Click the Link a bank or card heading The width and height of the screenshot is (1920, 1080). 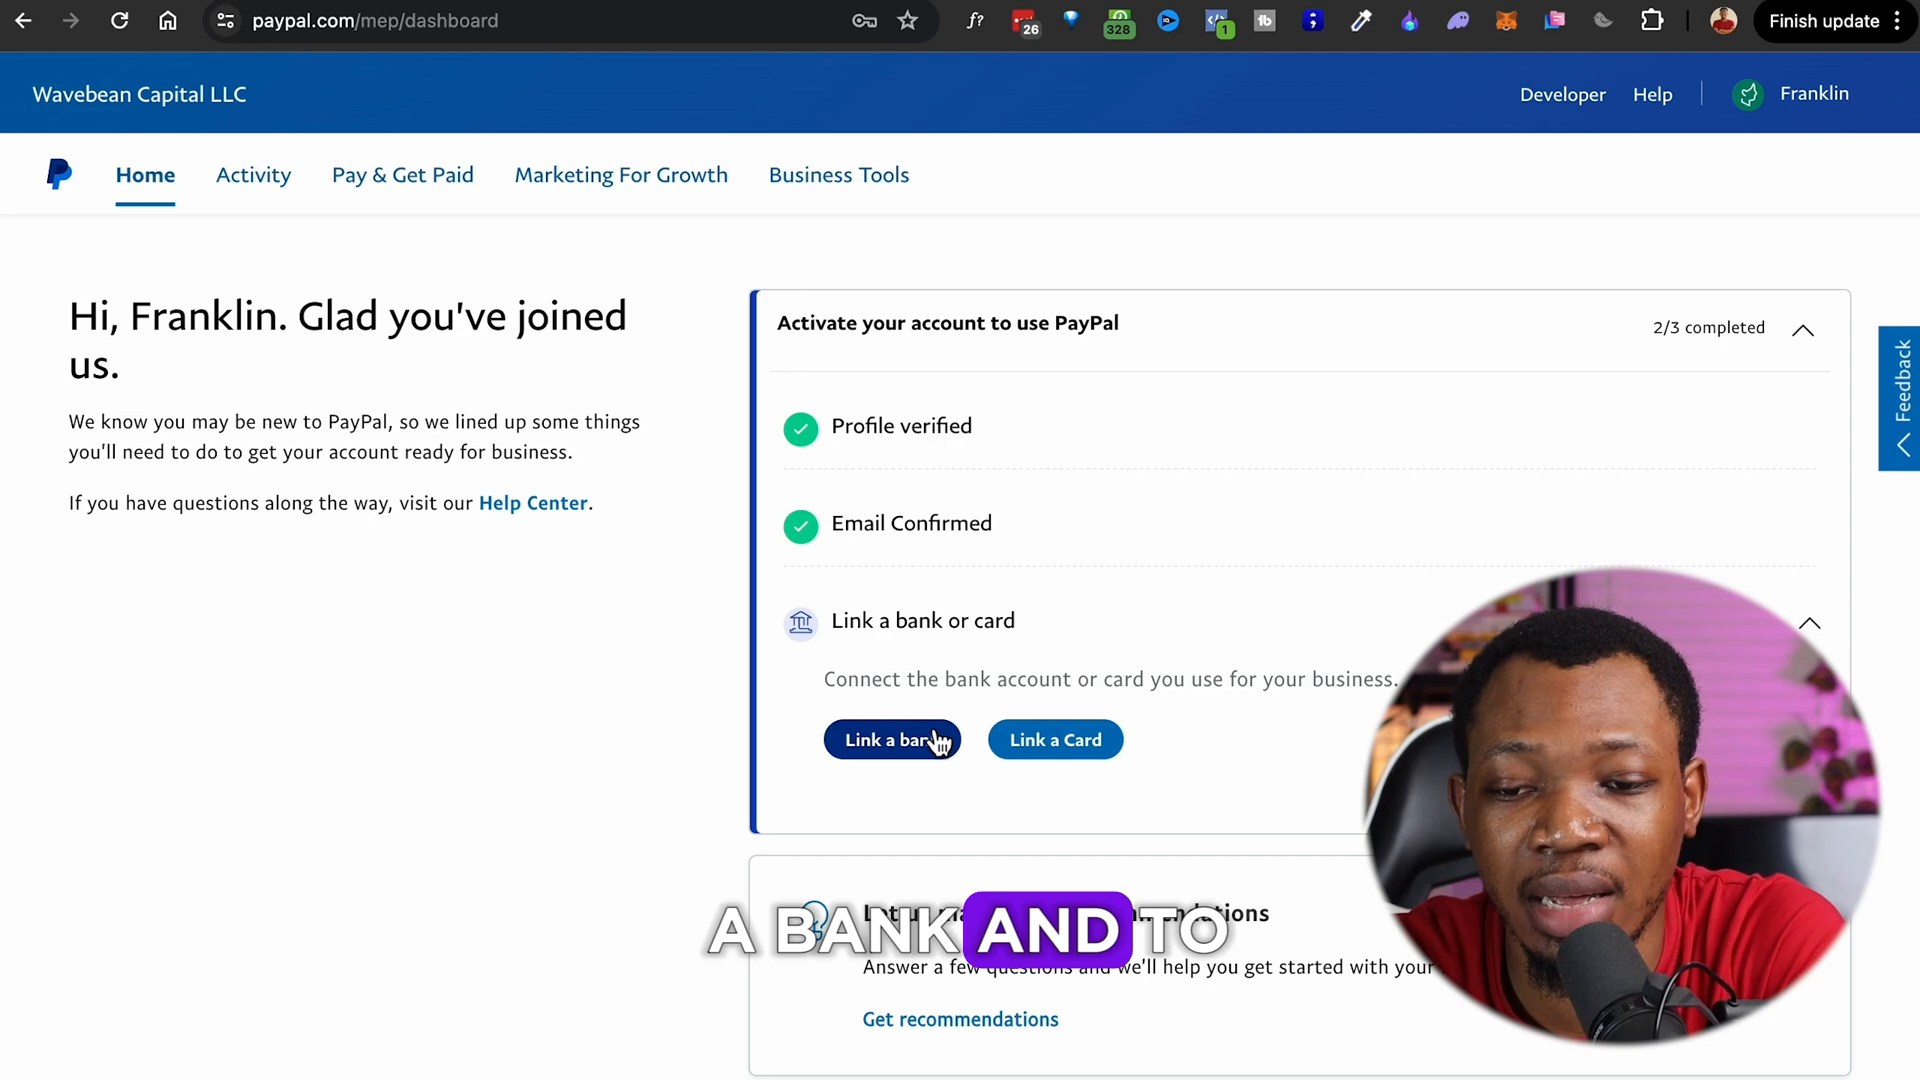point(922,620)
